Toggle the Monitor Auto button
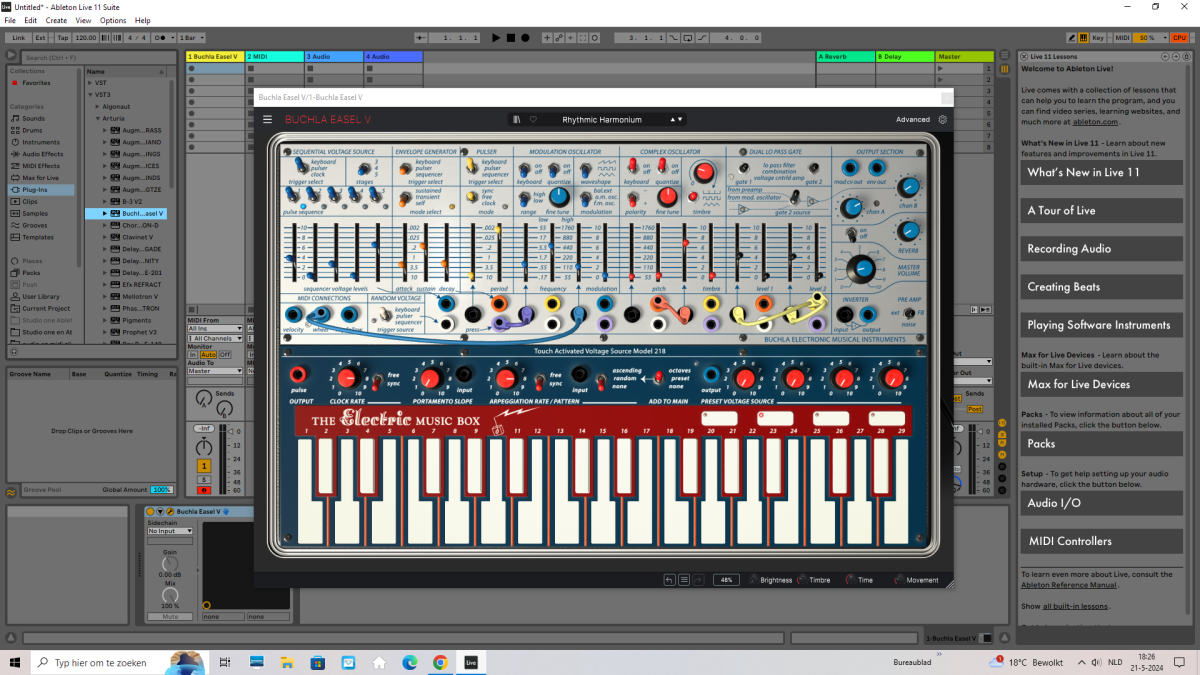Viewport: 1200px width, 675px height. [x=208, y=354]
